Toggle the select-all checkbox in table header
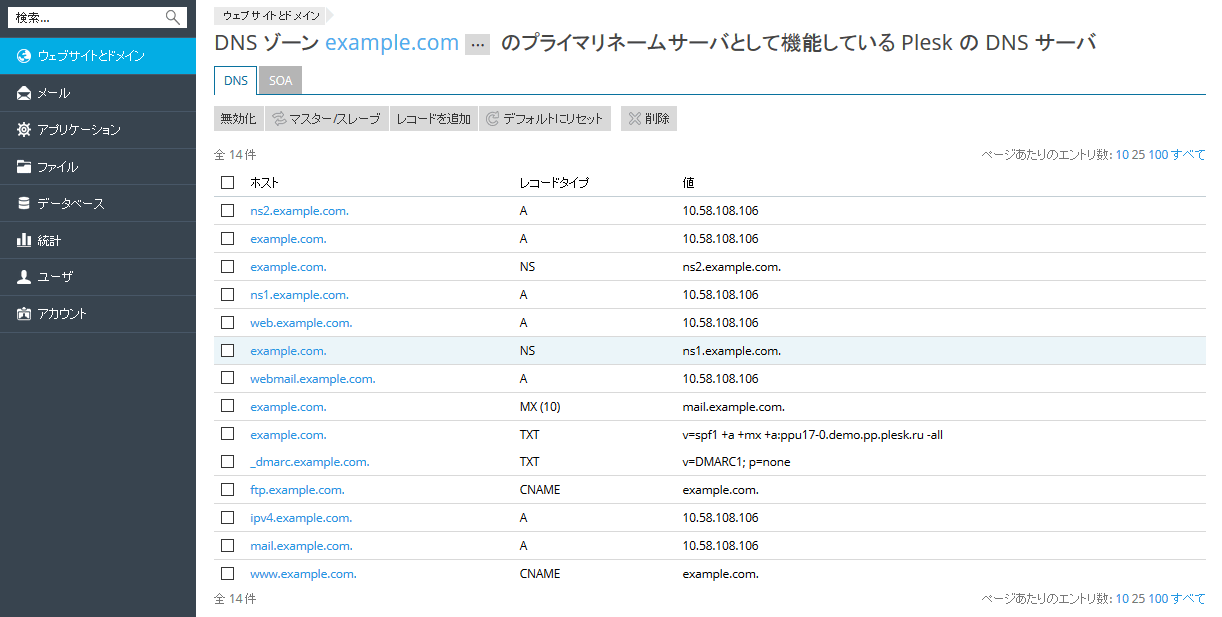The height and width of the screenshot is (617, 1222). click(228, 183)
